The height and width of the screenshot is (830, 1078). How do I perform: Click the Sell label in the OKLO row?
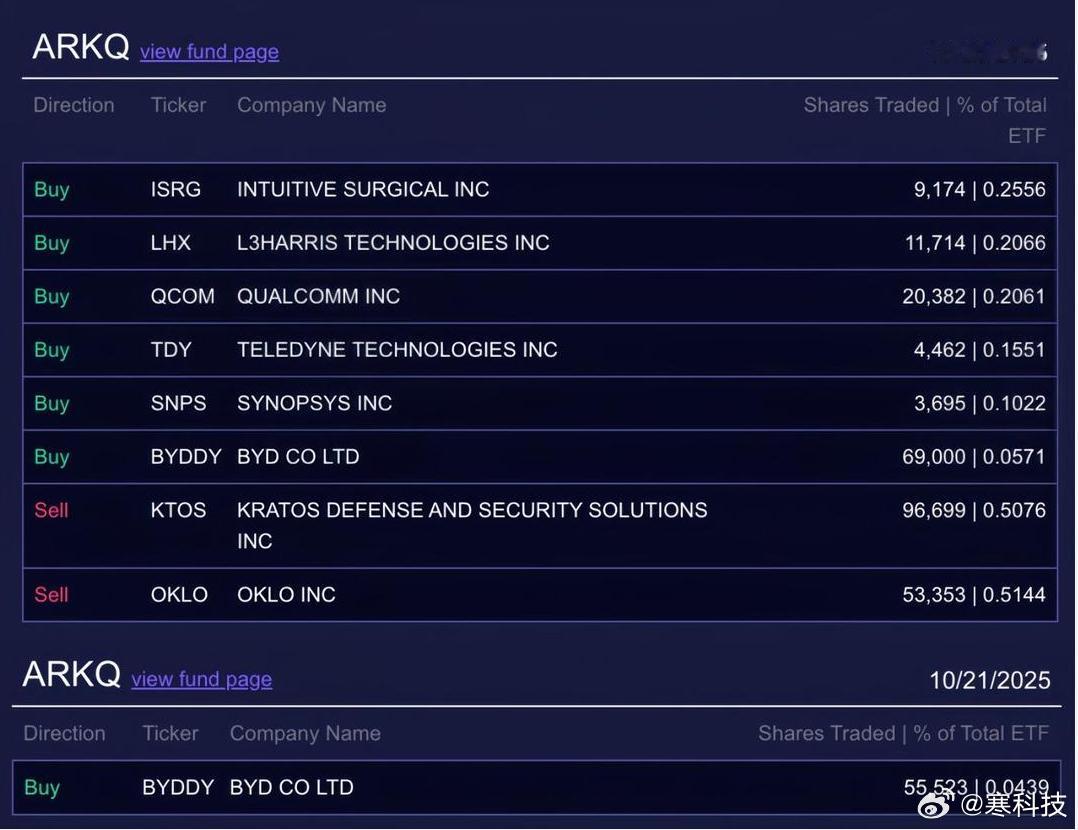52,595
